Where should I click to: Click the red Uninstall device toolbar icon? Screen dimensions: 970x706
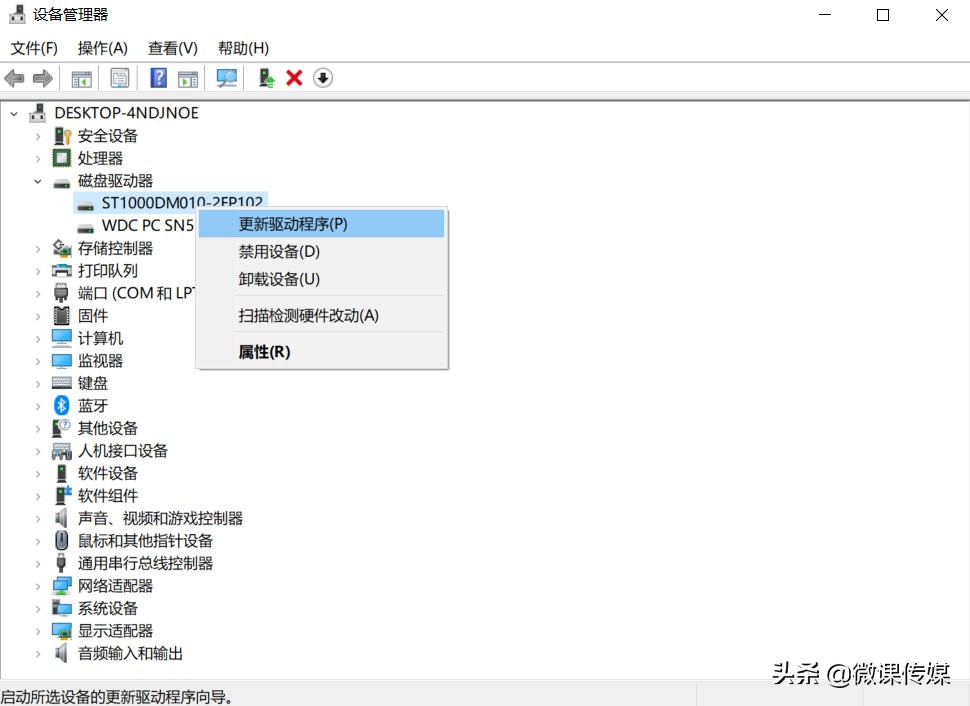click(293, 78)
